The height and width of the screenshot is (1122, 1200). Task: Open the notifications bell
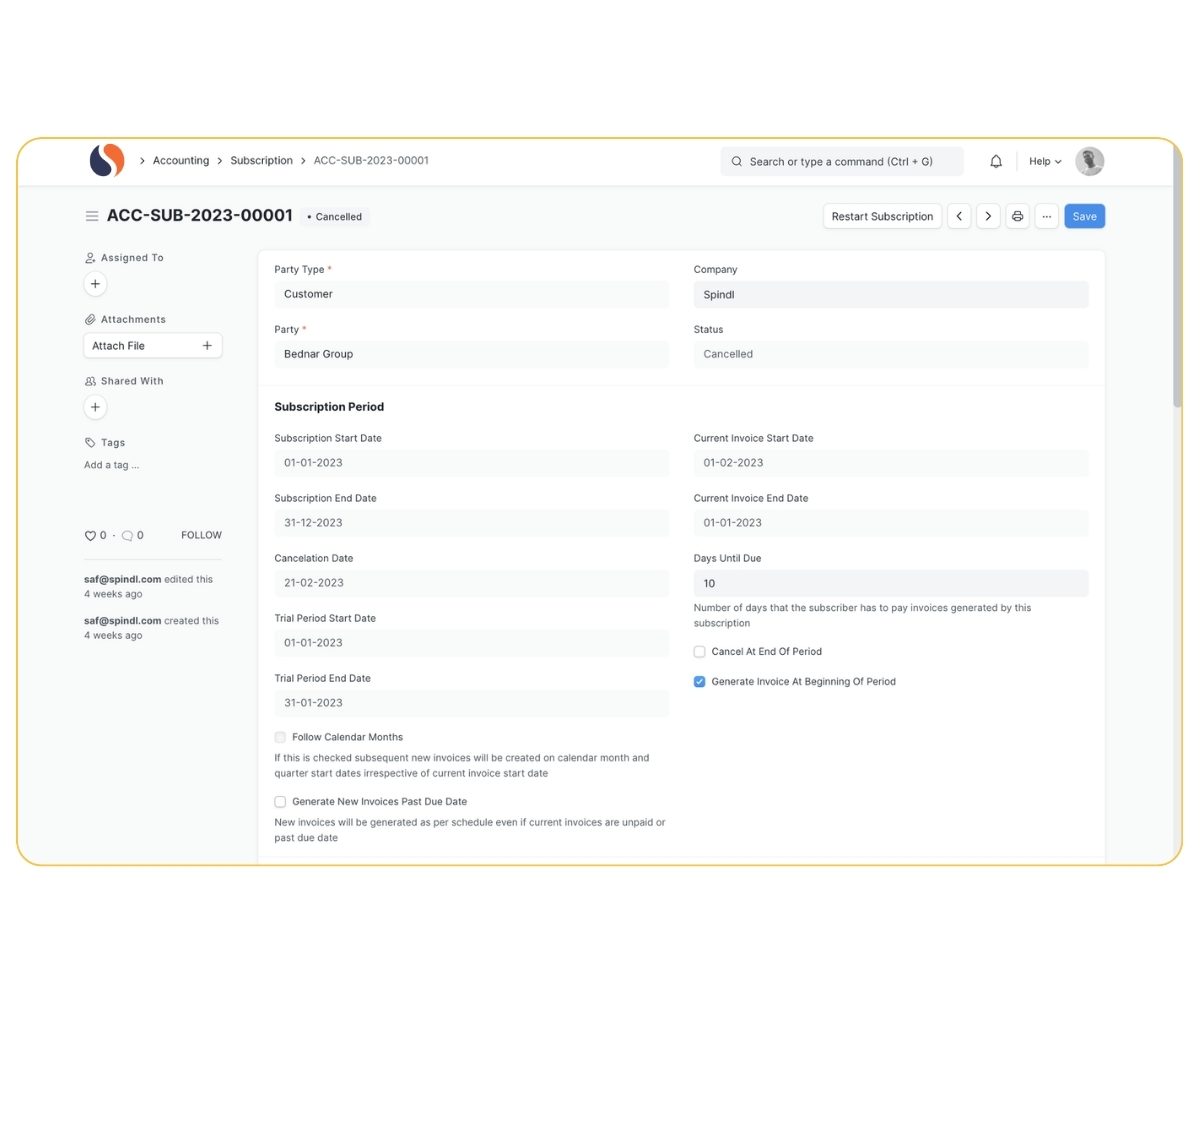click(996, 161)
